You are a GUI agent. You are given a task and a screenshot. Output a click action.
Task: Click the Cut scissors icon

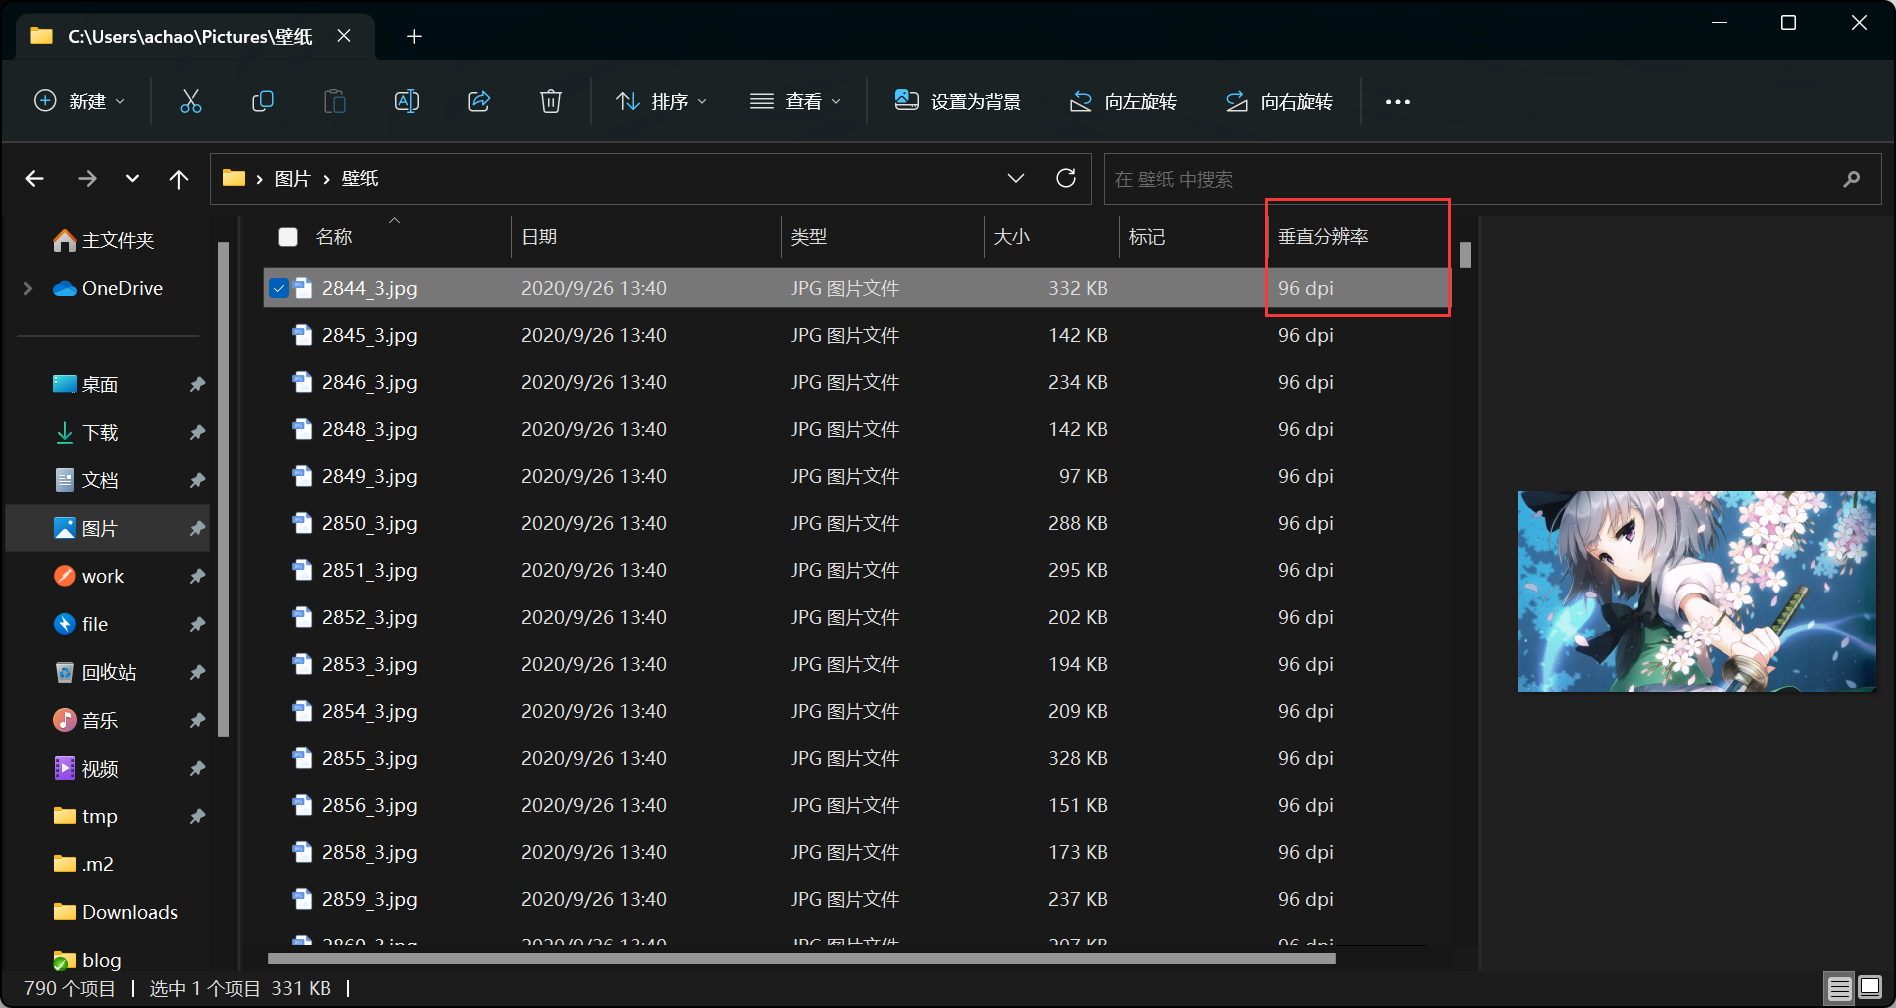coord(190,101)
